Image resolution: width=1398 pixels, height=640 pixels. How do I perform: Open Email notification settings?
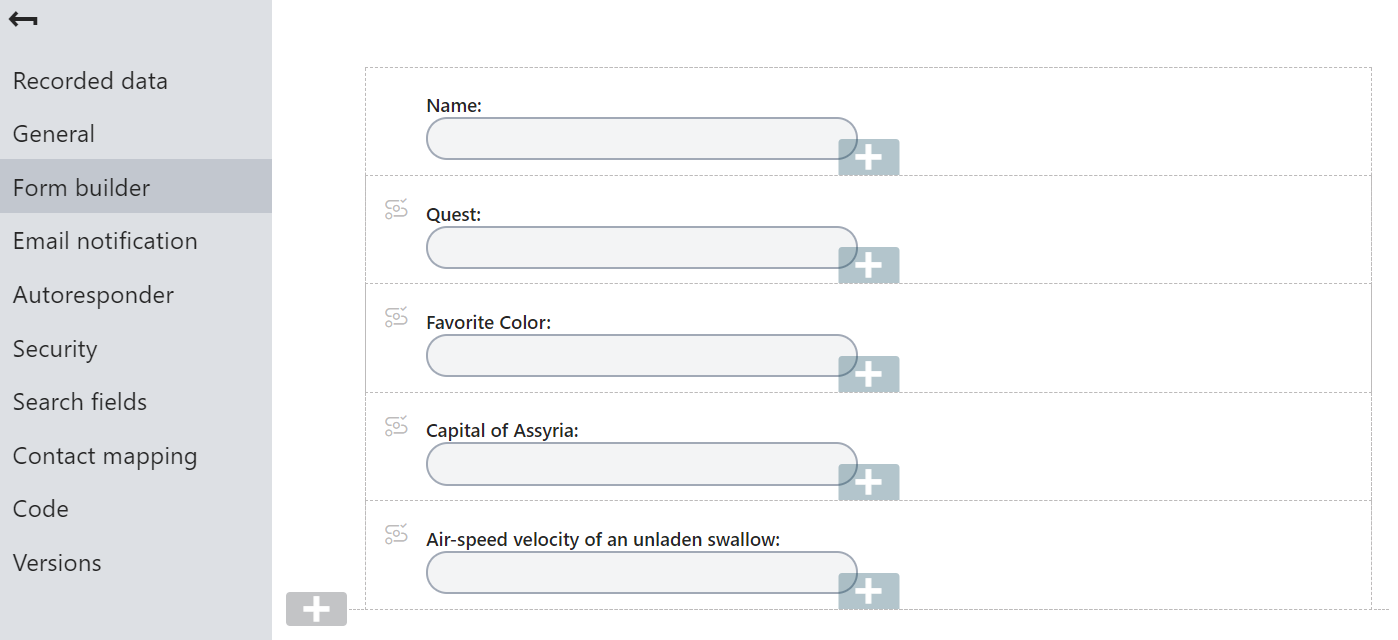coord(104,241)
